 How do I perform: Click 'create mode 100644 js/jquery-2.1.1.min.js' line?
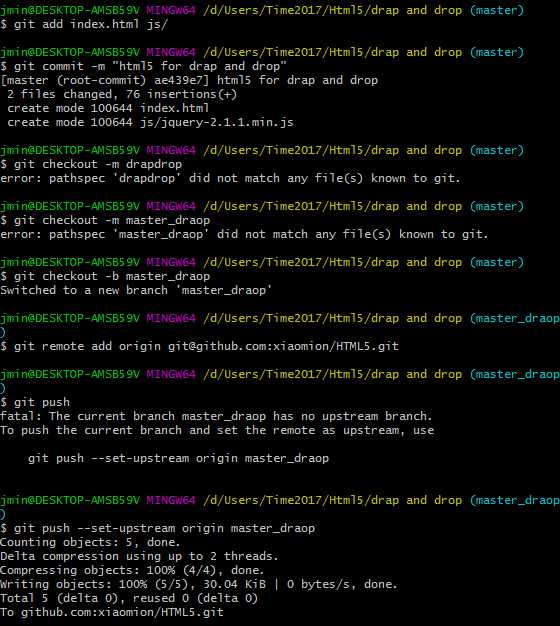pyautogui.click(x=150, y=122)
